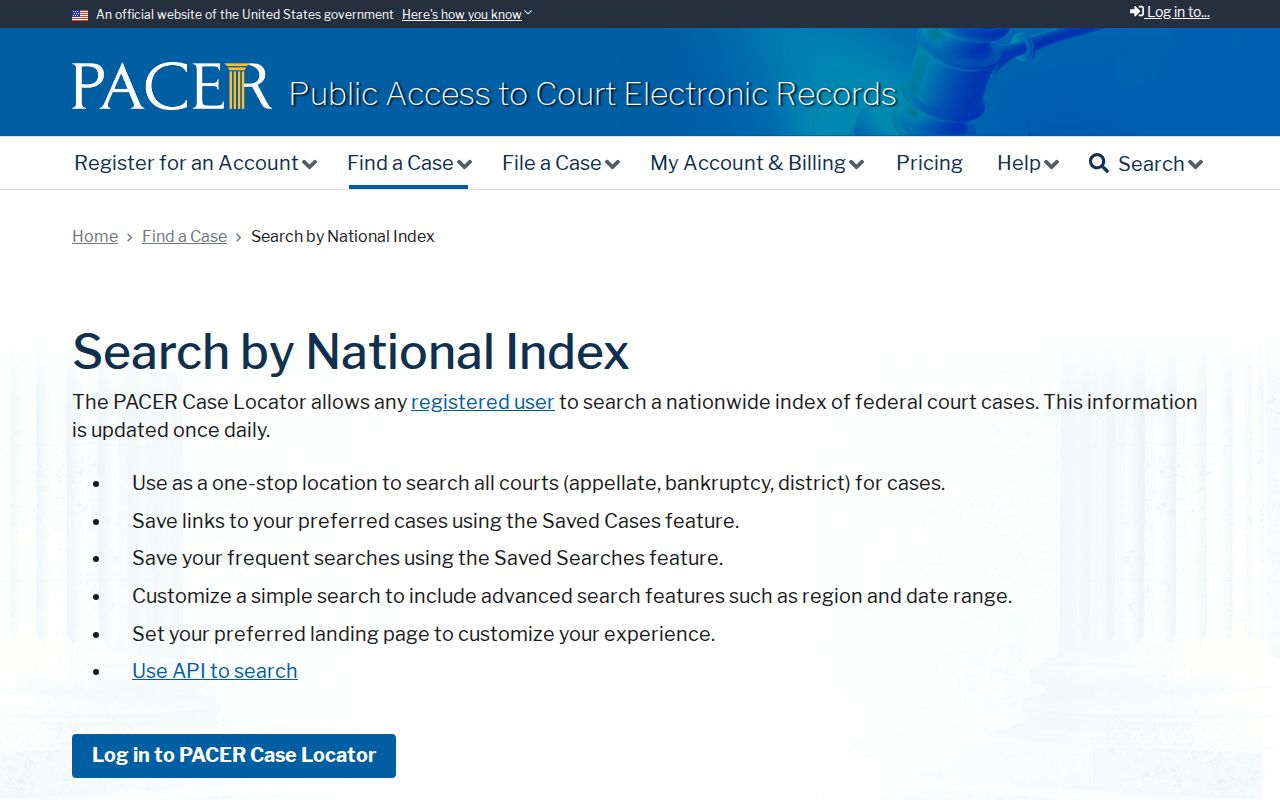
Task: Click the search magnifier icon
Action: 1098,163
